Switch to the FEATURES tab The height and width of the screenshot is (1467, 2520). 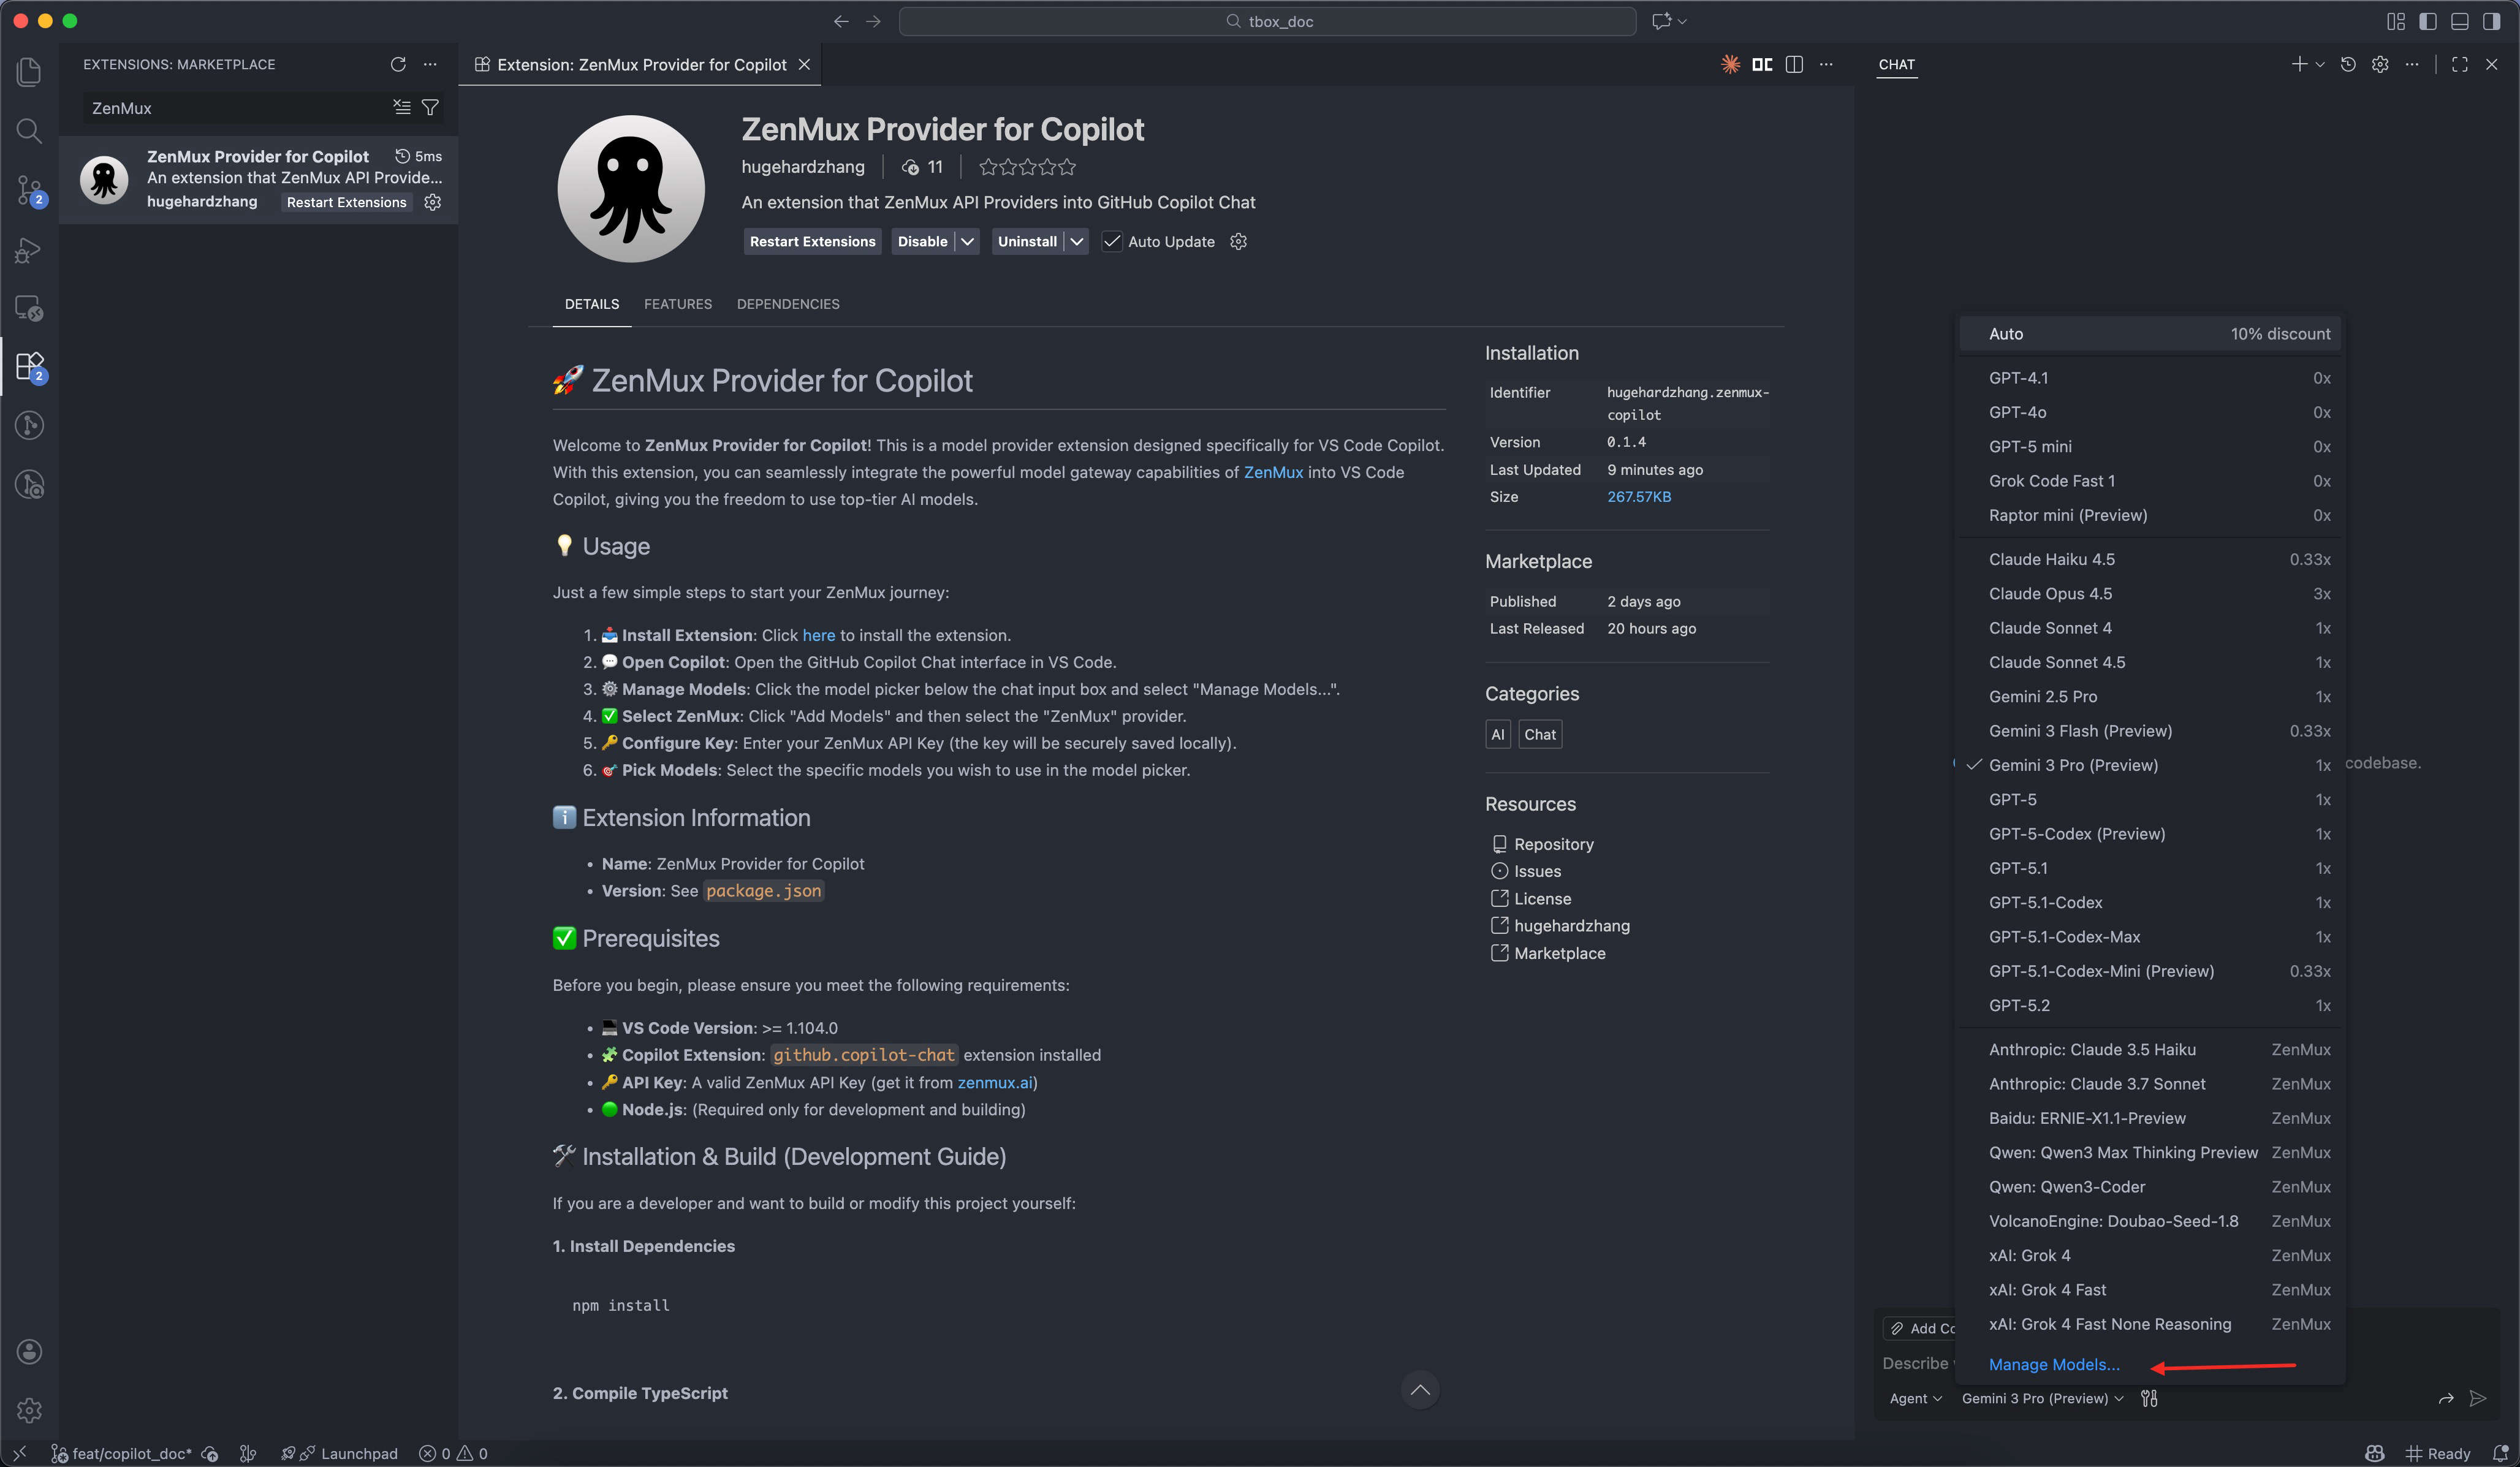(677, 304)
